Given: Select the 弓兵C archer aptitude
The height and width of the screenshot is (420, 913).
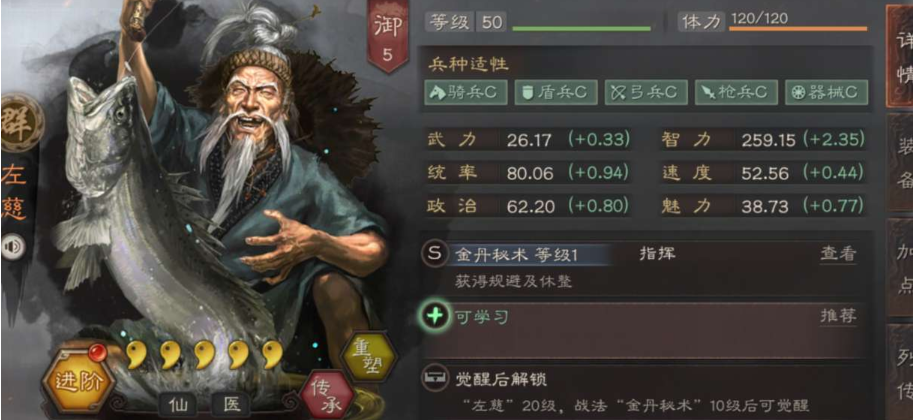Looking at the screenshot, I should (x=646, y=92).
